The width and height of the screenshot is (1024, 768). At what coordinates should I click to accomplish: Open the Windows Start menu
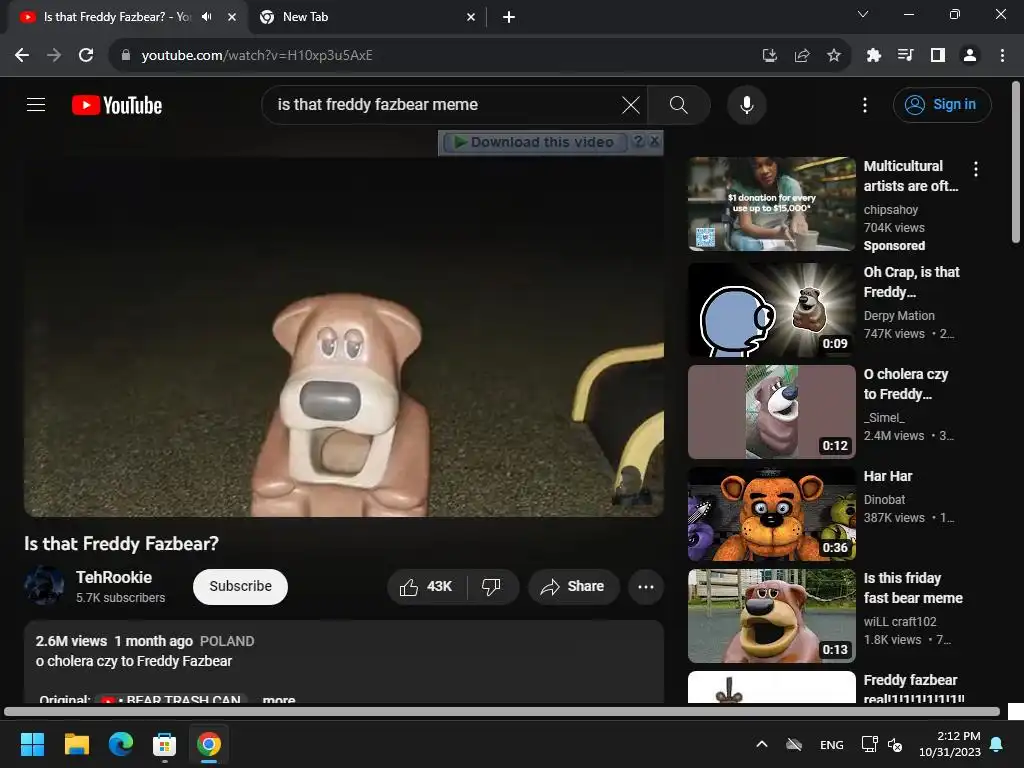coord(32,744)
